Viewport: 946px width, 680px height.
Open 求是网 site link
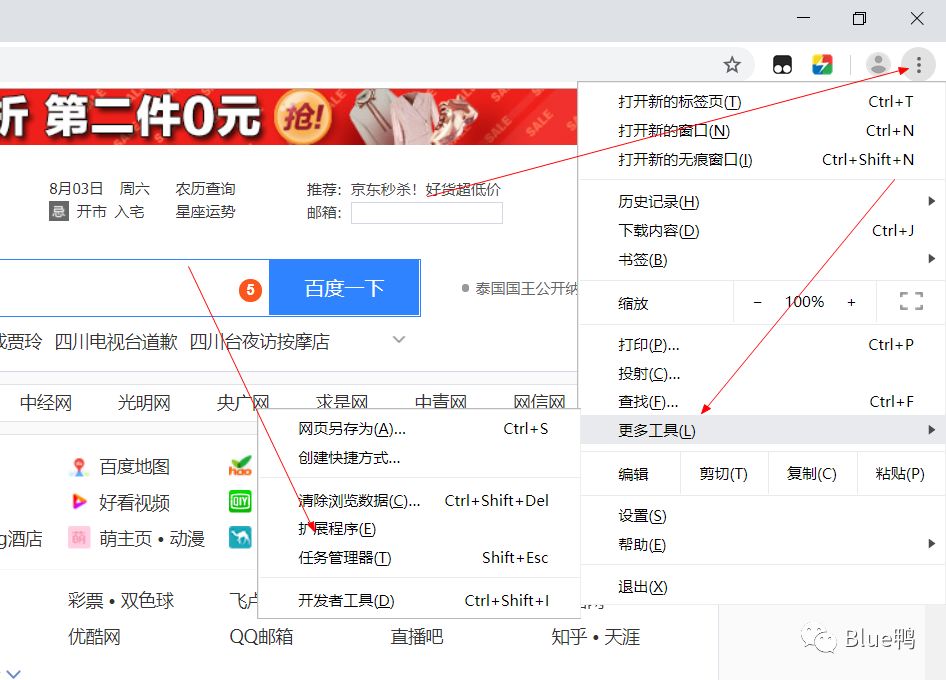coord(342,402)
